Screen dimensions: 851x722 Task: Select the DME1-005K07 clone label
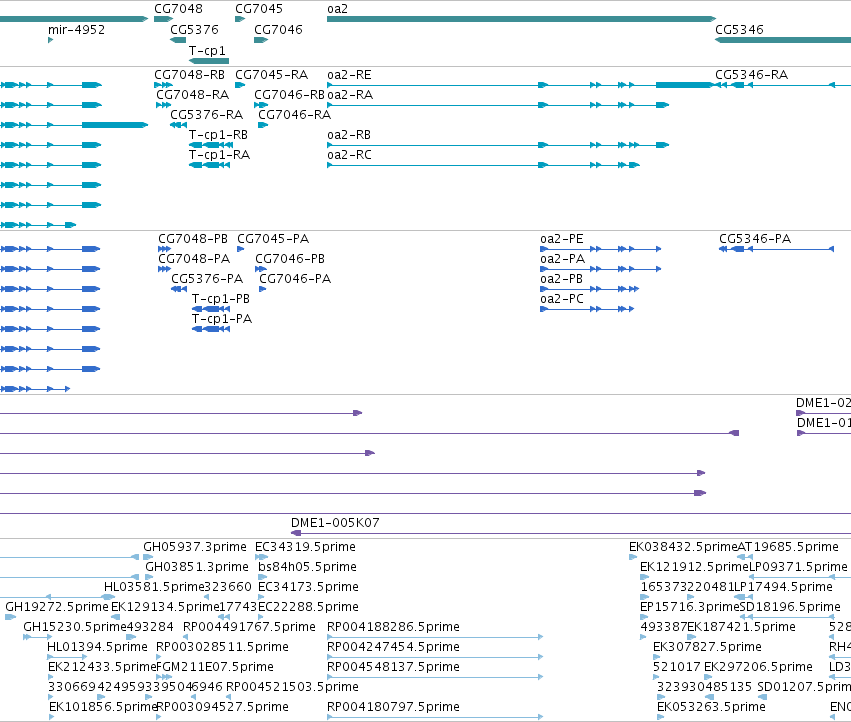pos(335,523)
